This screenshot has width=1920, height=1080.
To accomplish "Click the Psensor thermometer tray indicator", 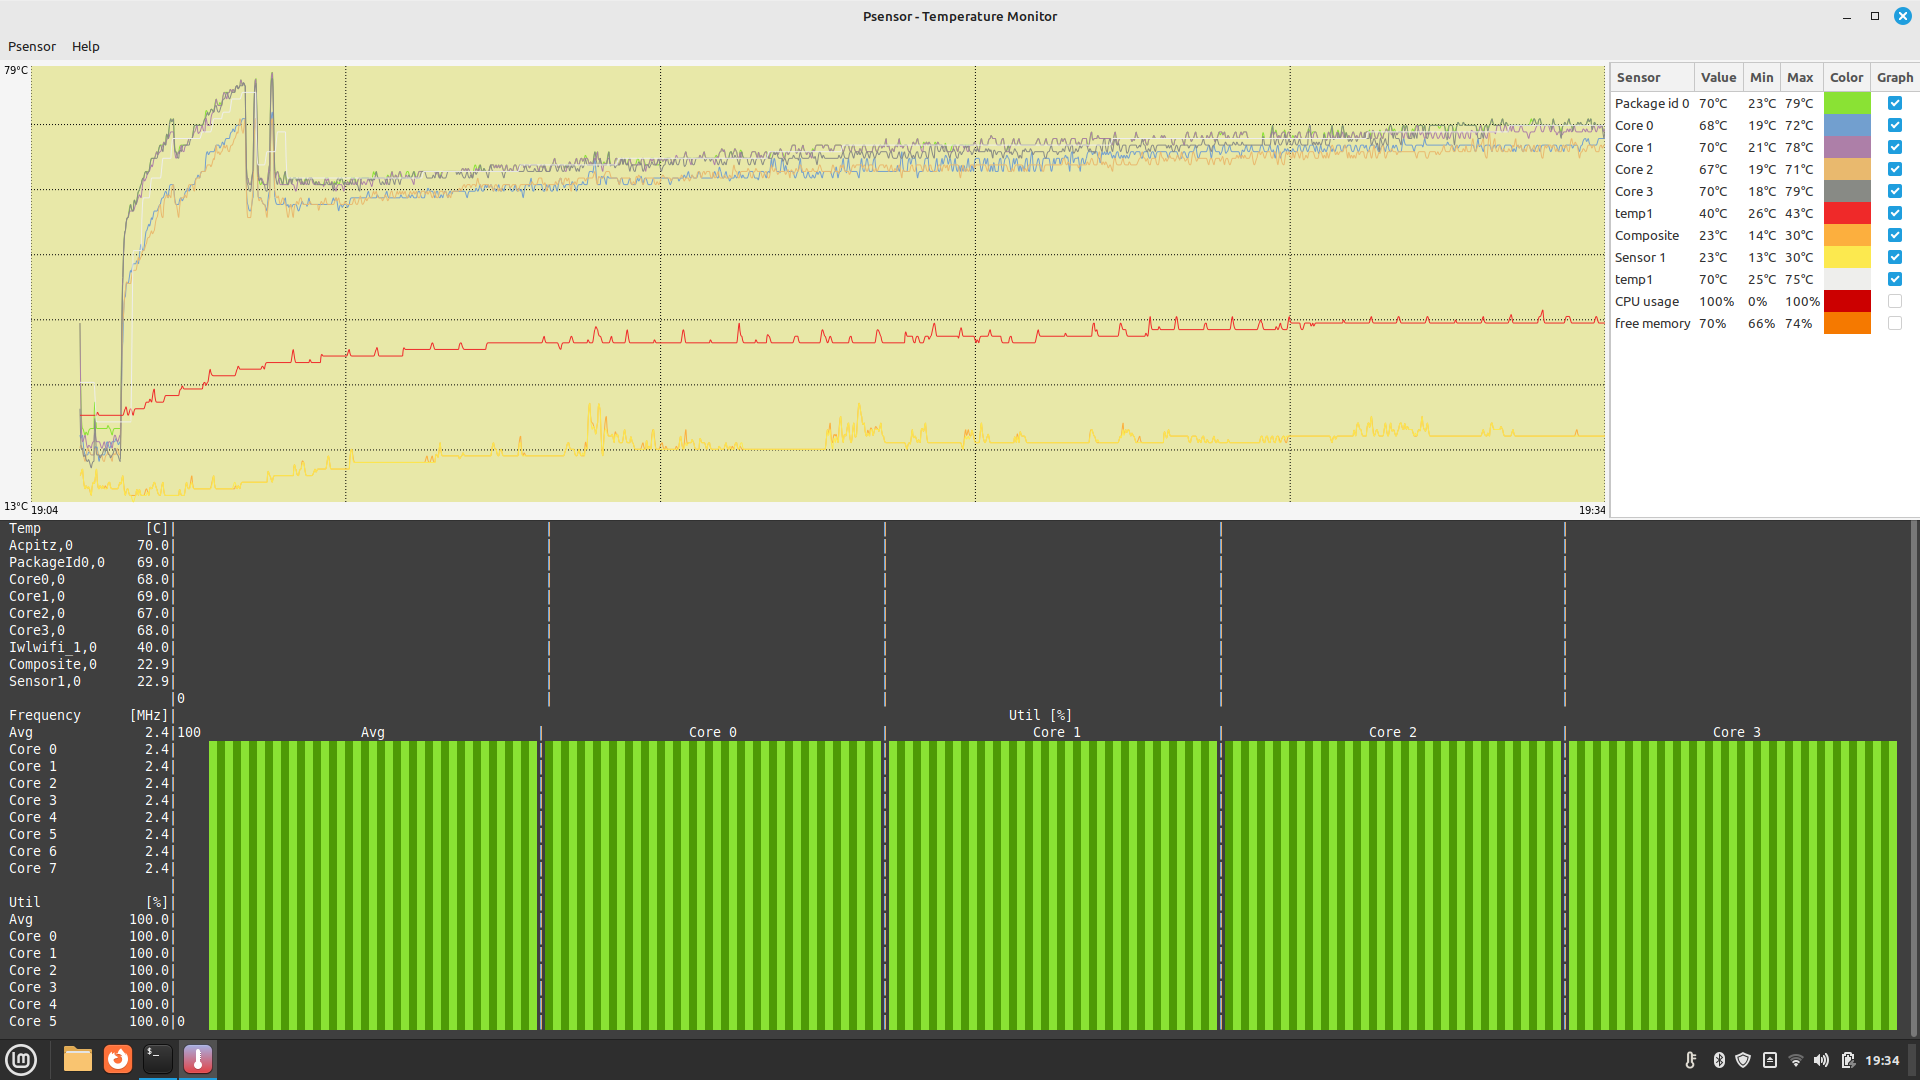I will click(x=1690, y=1060).
